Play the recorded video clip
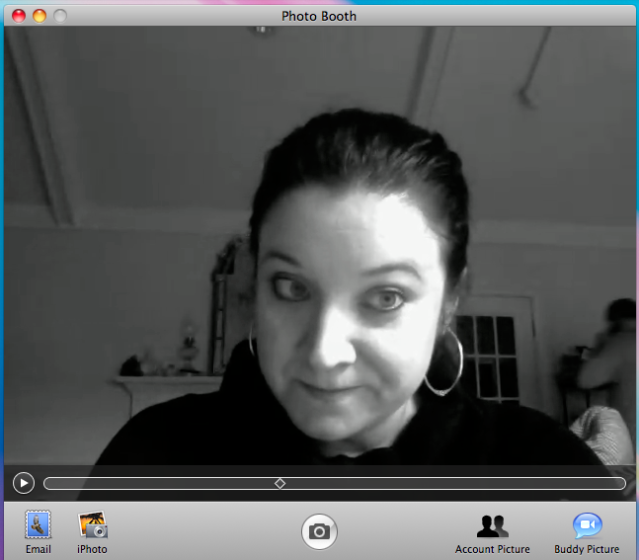Screen dimensions: 639x560 click(x=23, y=483)
